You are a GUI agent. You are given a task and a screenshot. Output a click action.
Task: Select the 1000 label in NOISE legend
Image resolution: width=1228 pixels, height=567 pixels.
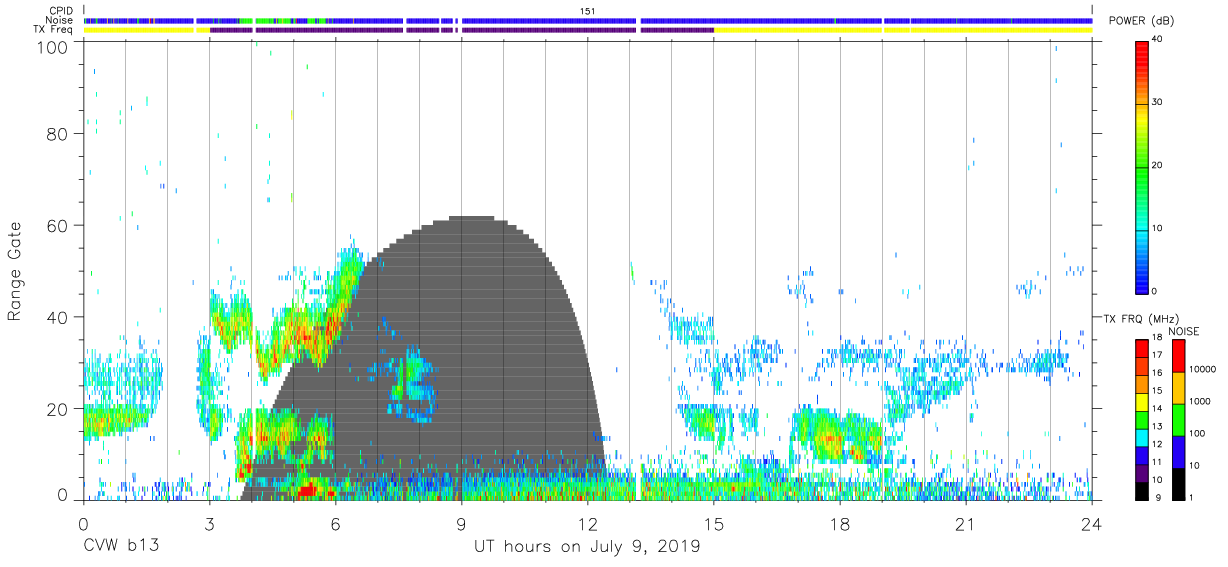pos(1201,401)
